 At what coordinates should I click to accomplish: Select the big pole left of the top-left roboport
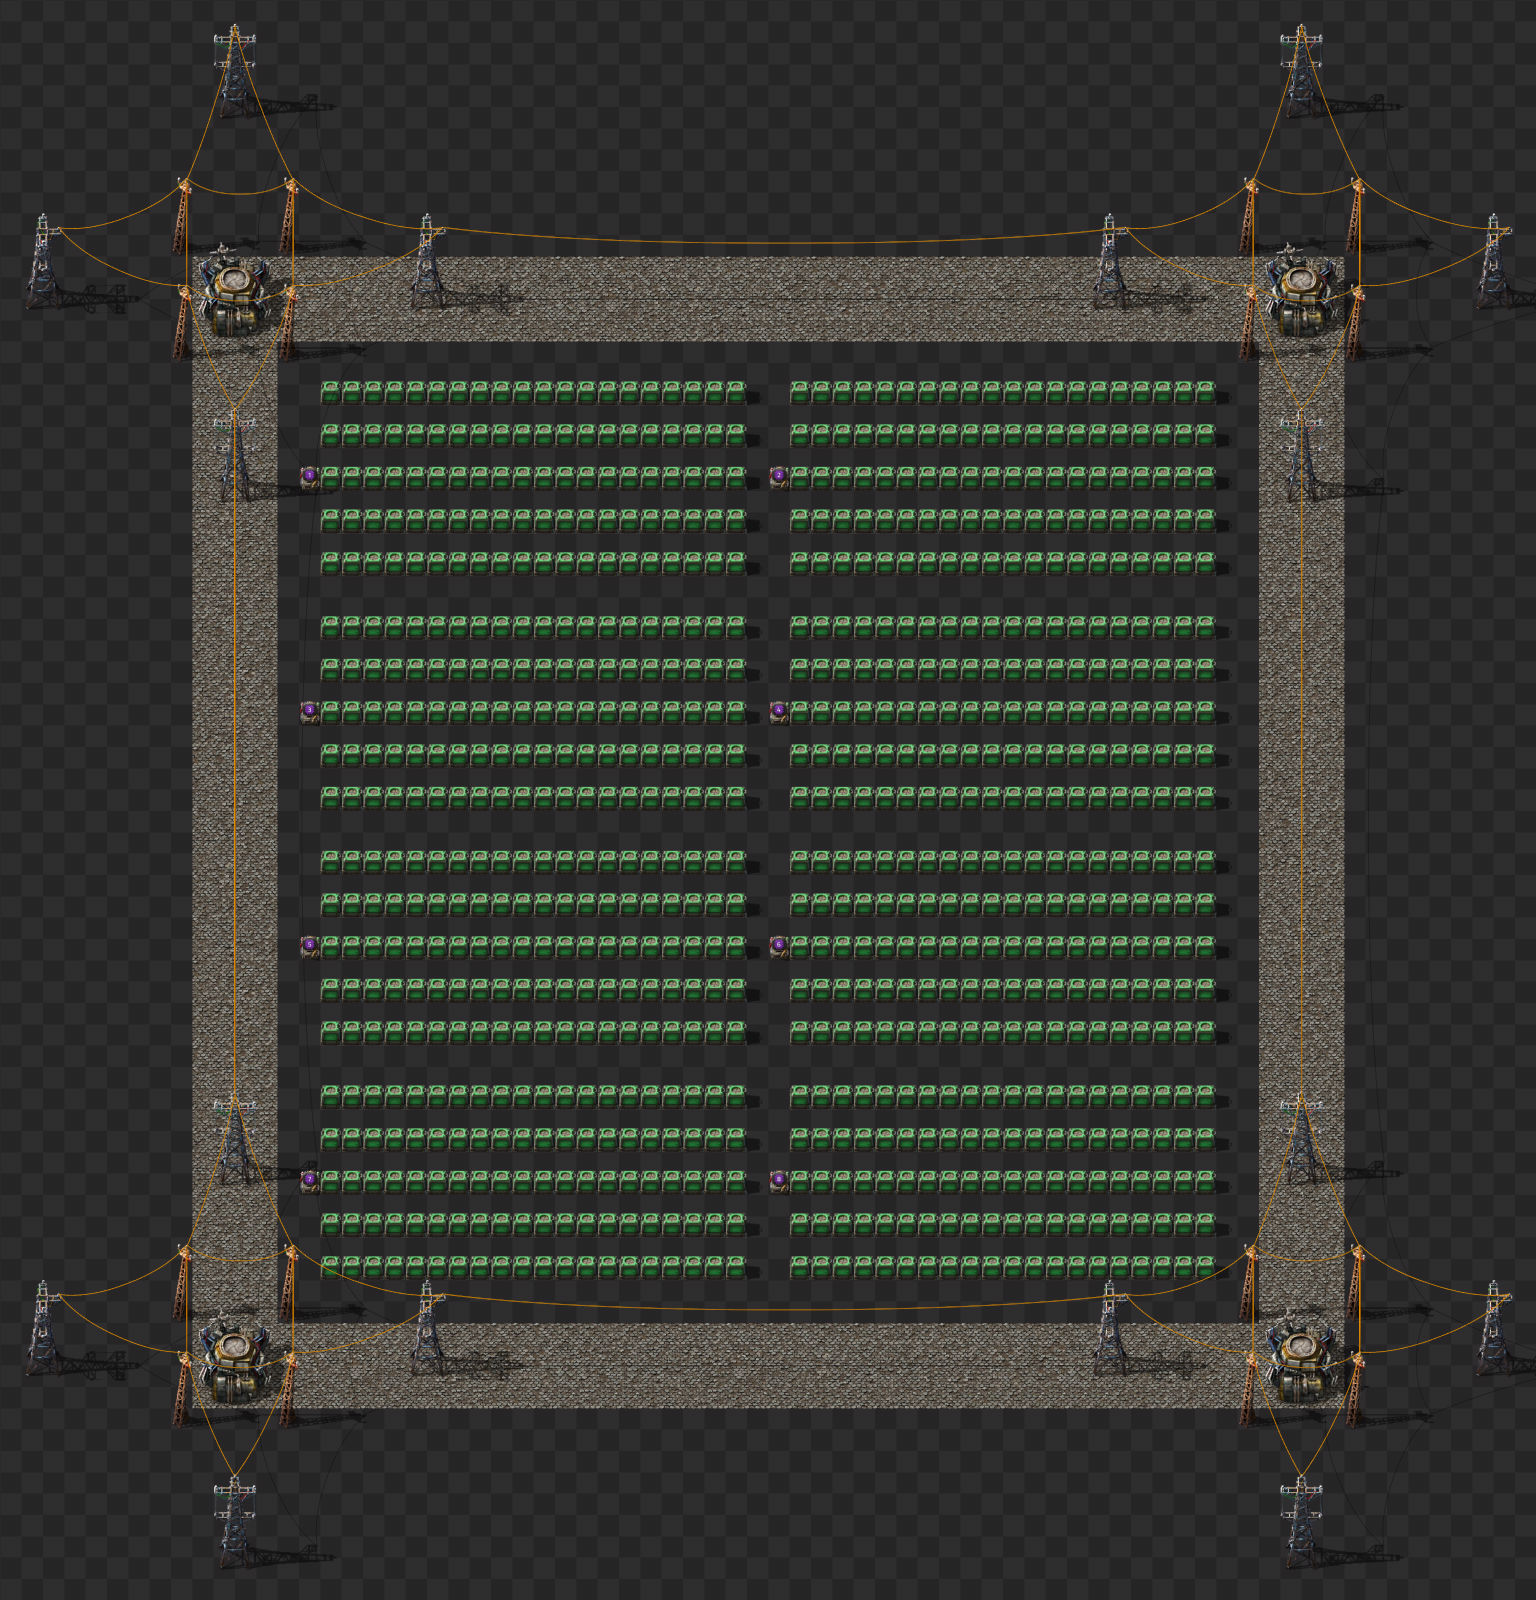point(42,261)
